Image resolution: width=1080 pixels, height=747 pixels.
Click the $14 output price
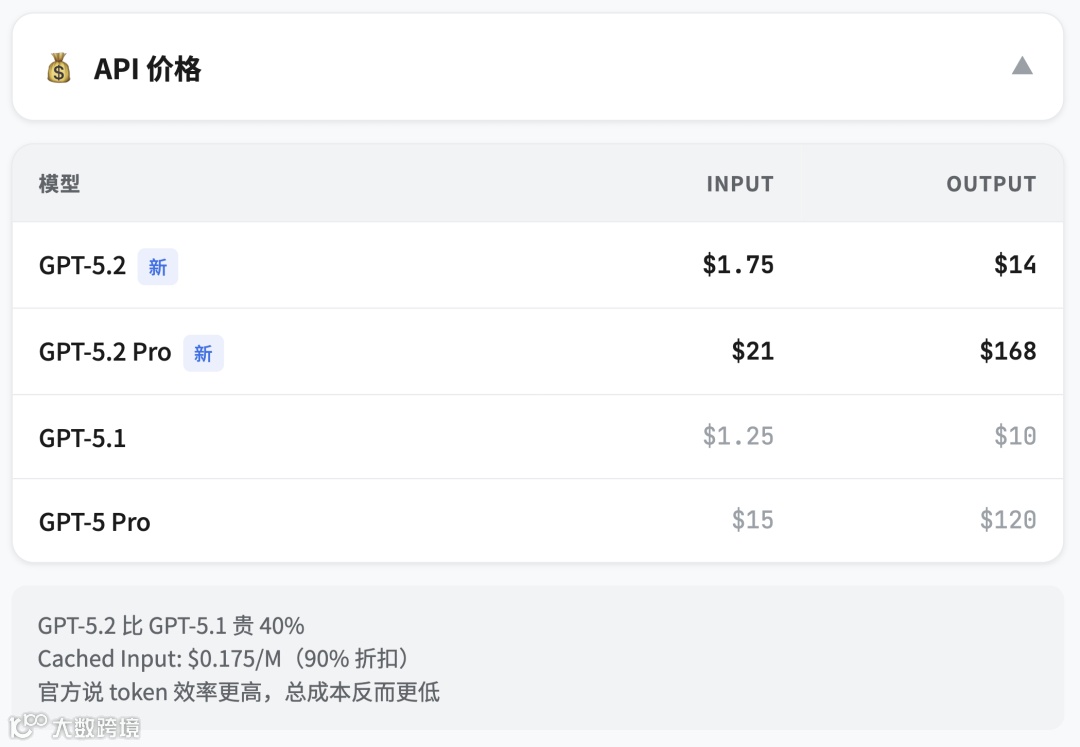point(1014,265)
